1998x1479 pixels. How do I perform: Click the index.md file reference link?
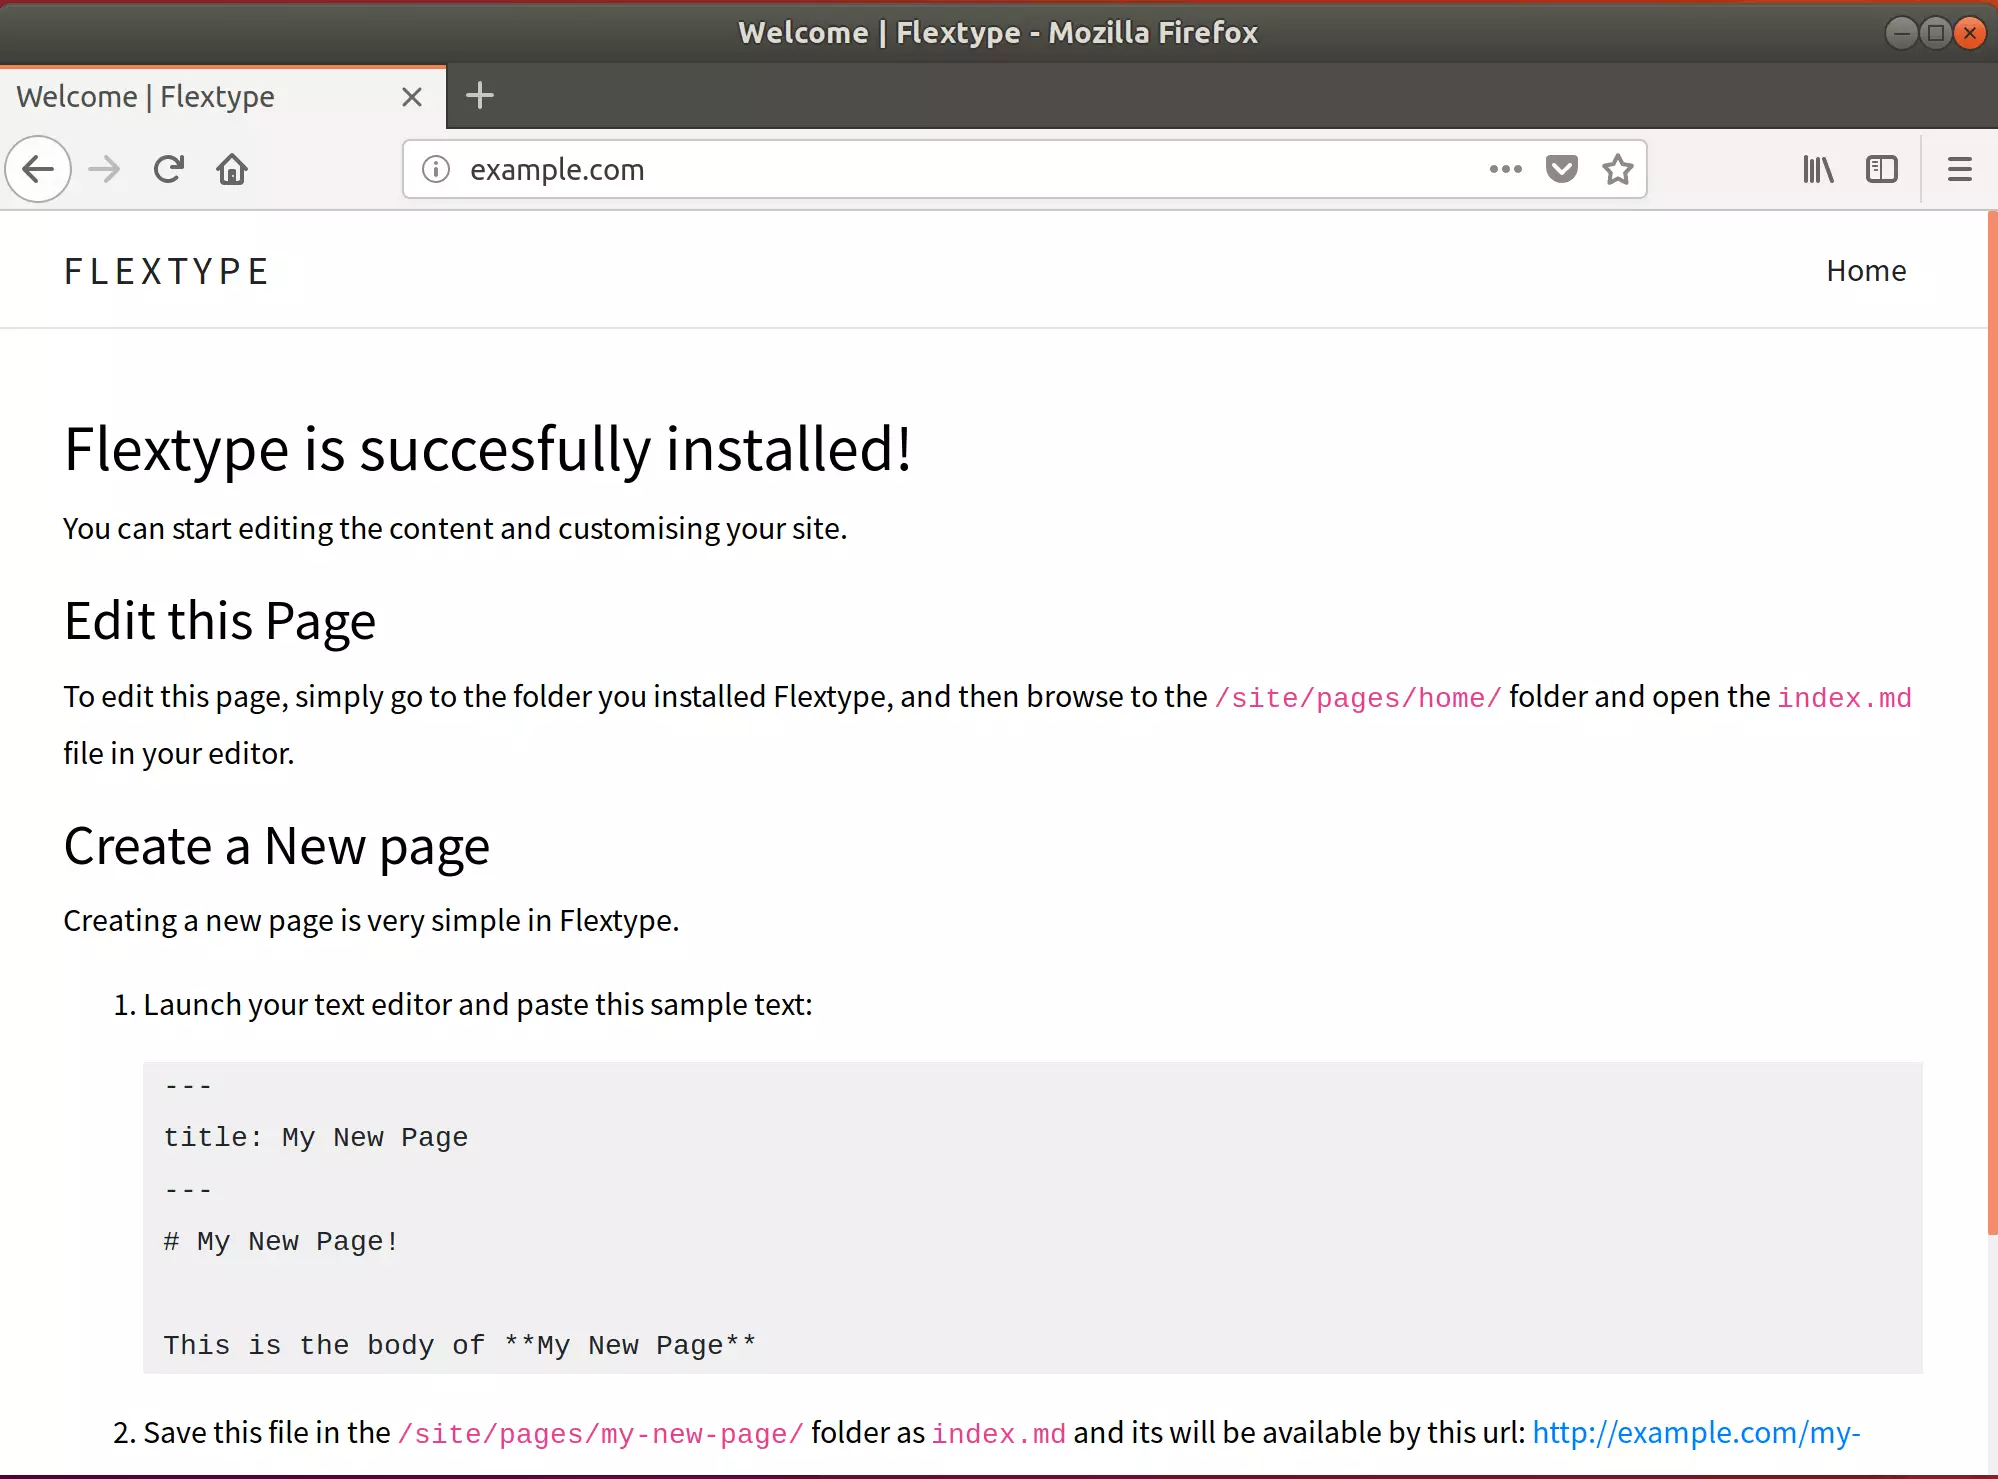click(1844, 696)
